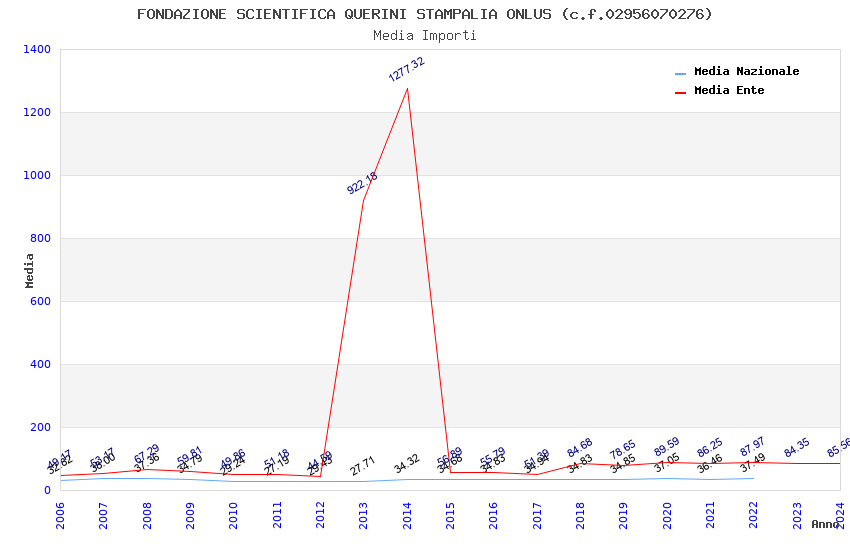Image resolution: width=850 pixels, height=550 pixels.
Task: Click the 59.81 data label for 2009
Action: pyautogui.click(x=189, y=455)
